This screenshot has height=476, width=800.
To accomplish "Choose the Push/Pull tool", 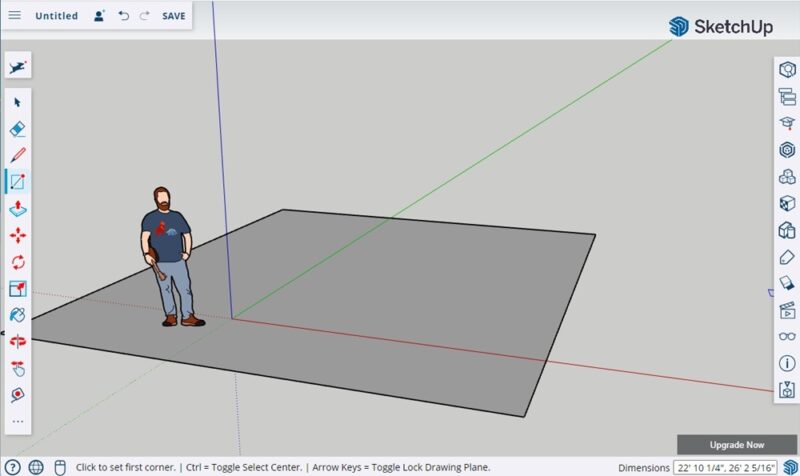I will tap(18, 208).
